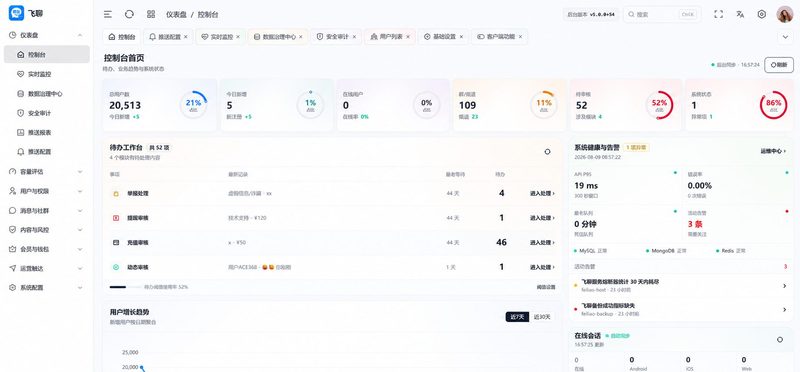800x372 pixels.
Task: Focus the 搜索 search field
Action: 662,14
